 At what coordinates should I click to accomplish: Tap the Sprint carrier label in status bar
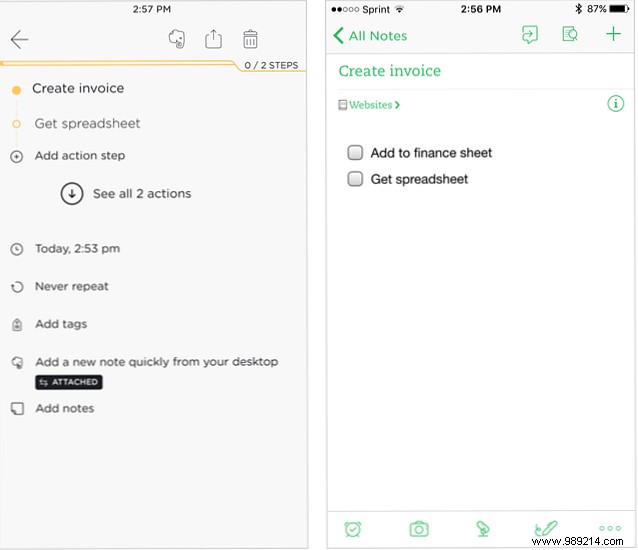pyautogui.click(x=376, y=9)
